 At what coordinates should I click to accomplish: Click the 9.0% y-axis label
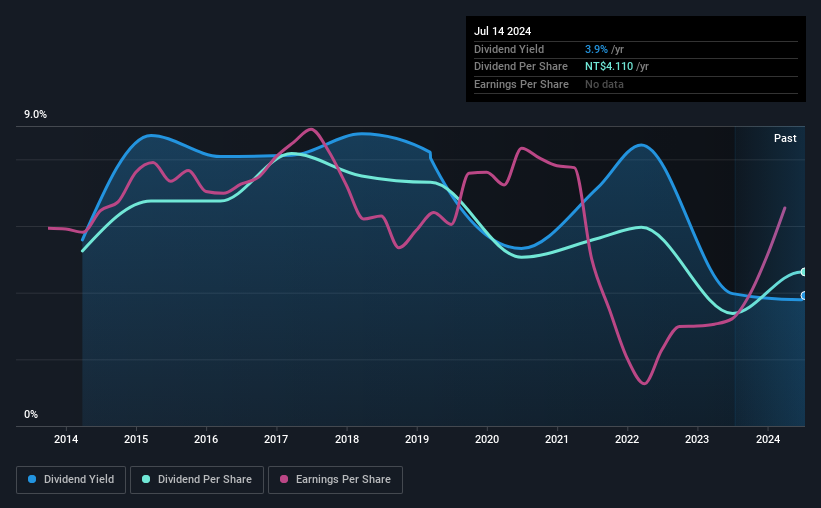[x=36, y=115]
